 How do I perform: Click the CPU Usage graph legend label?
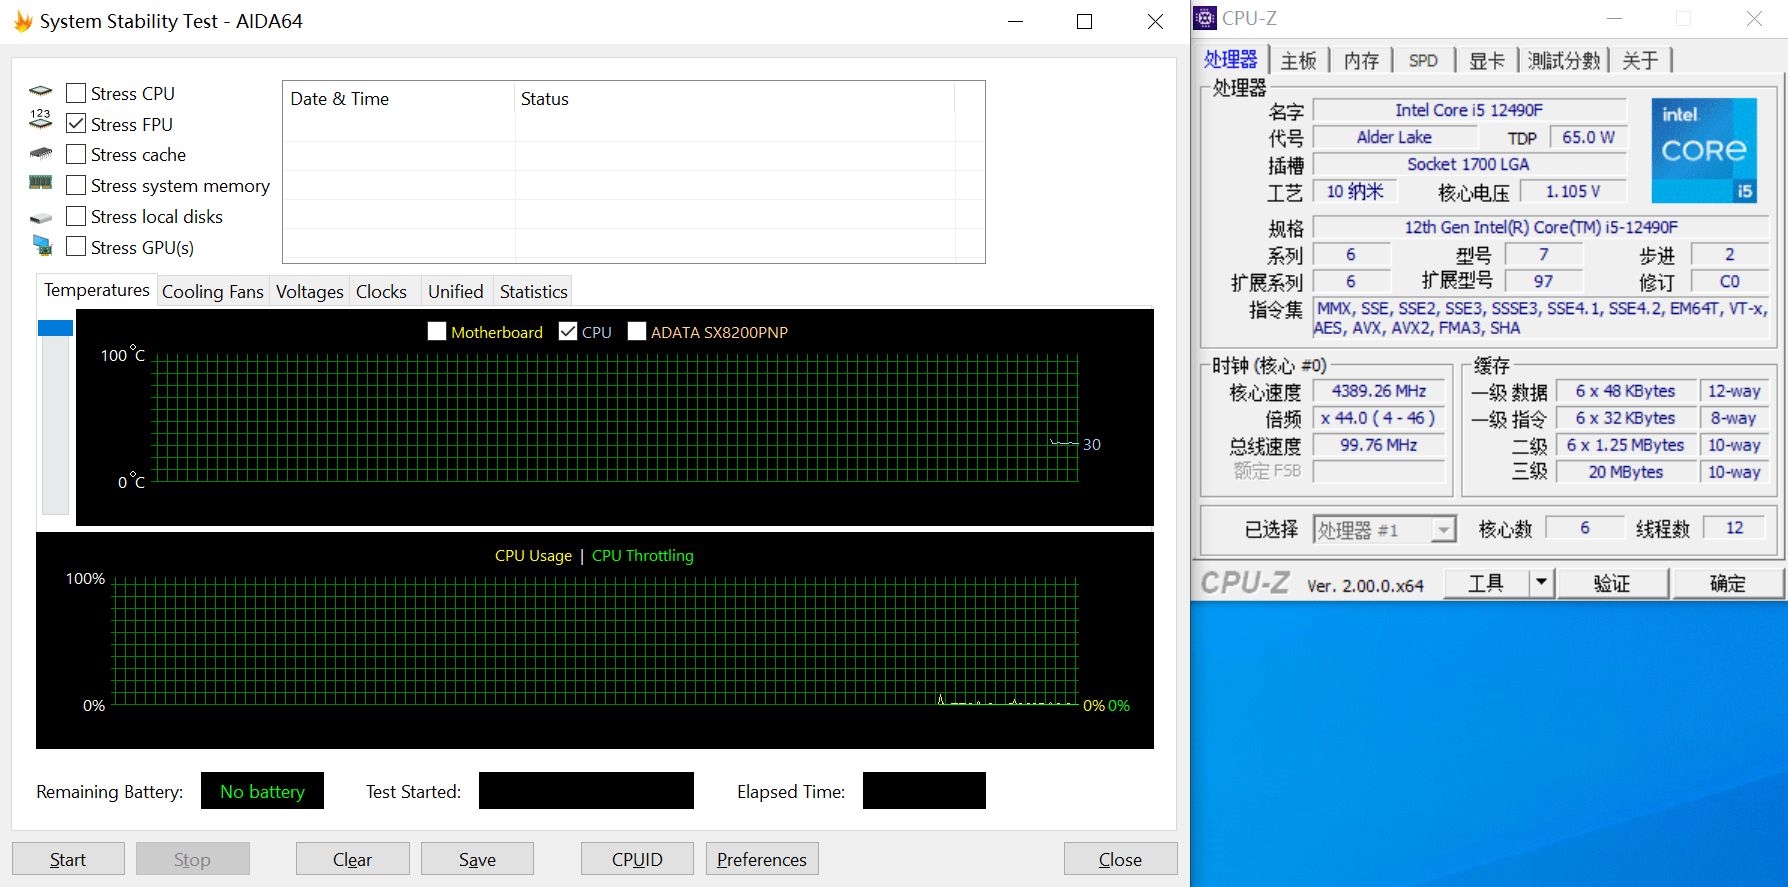(533, 555)
